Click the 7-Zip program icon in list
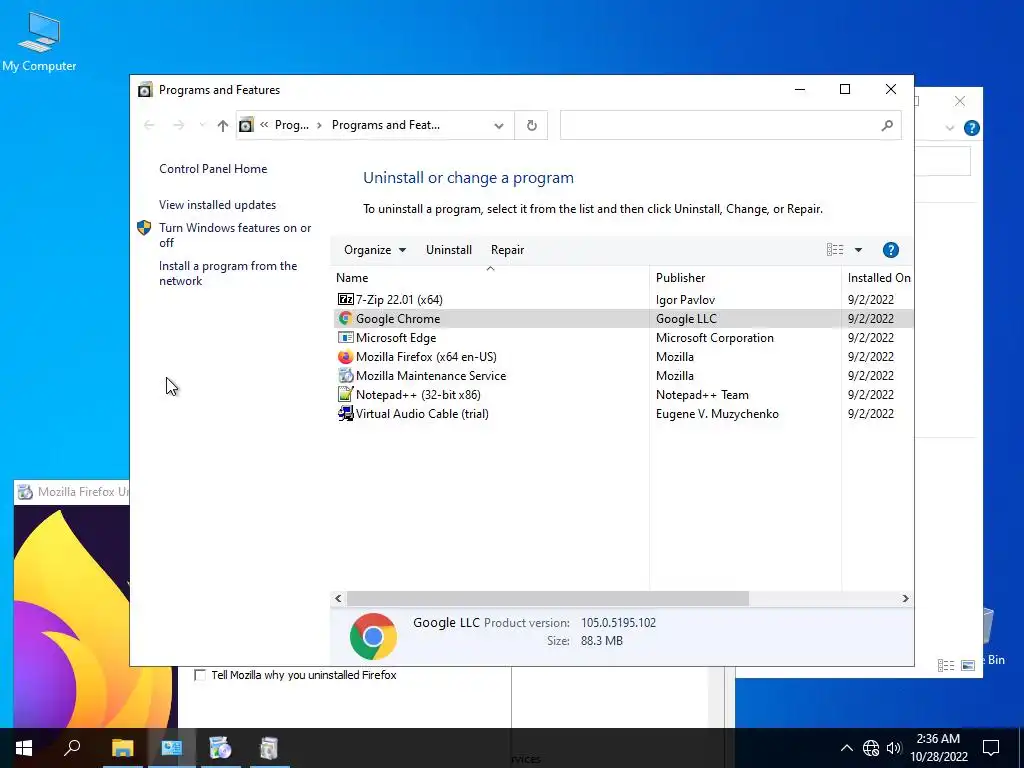Image resolution: width=1024 pixels, height=768 pixels. [345, 300]
